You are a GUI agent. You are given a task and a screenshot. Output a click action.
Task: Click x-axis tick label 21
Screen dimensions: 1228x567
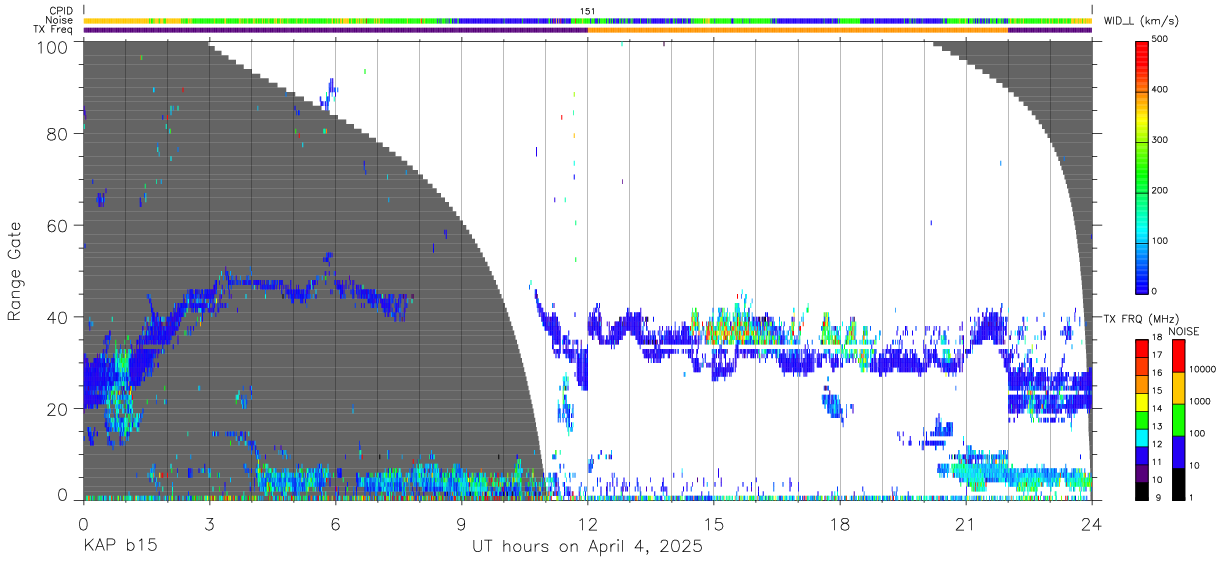pos(966,524)
